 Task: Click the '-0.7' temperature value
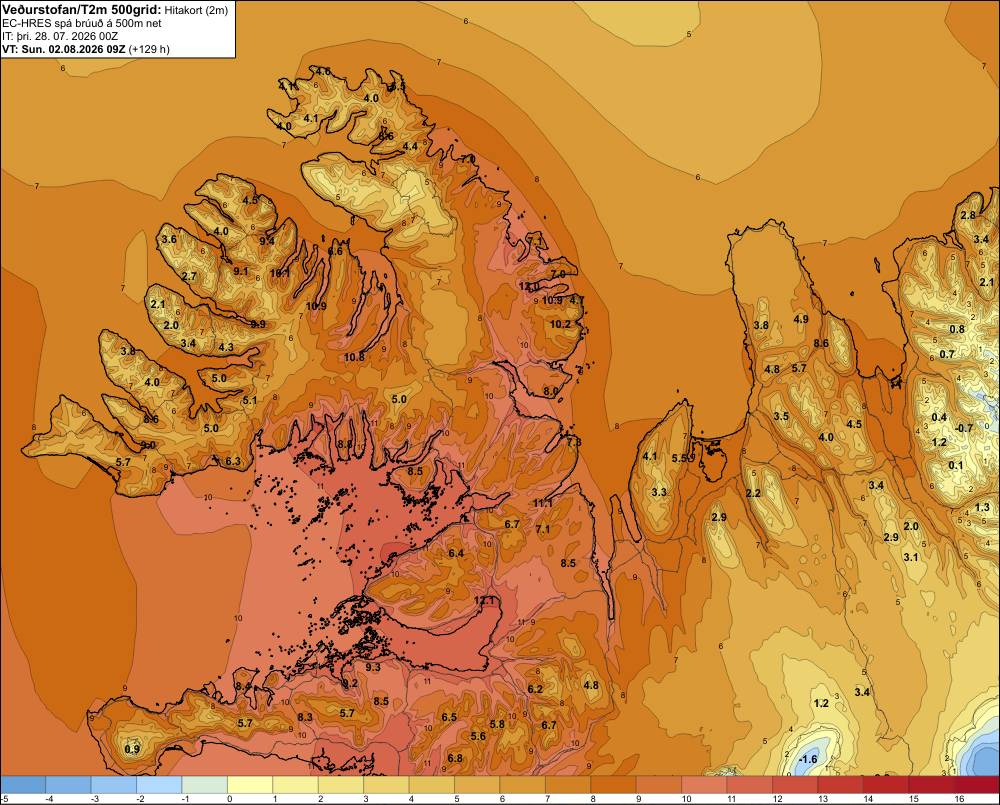click(x=964, y=428)
